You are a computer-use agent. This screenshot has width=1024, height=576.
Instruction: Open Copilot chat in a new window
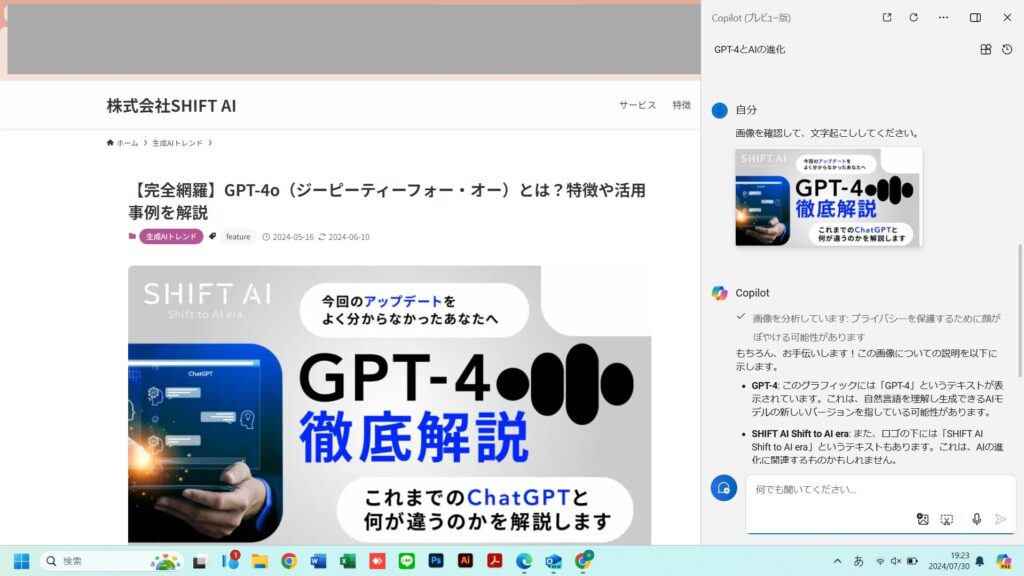[x=886, y=18]
